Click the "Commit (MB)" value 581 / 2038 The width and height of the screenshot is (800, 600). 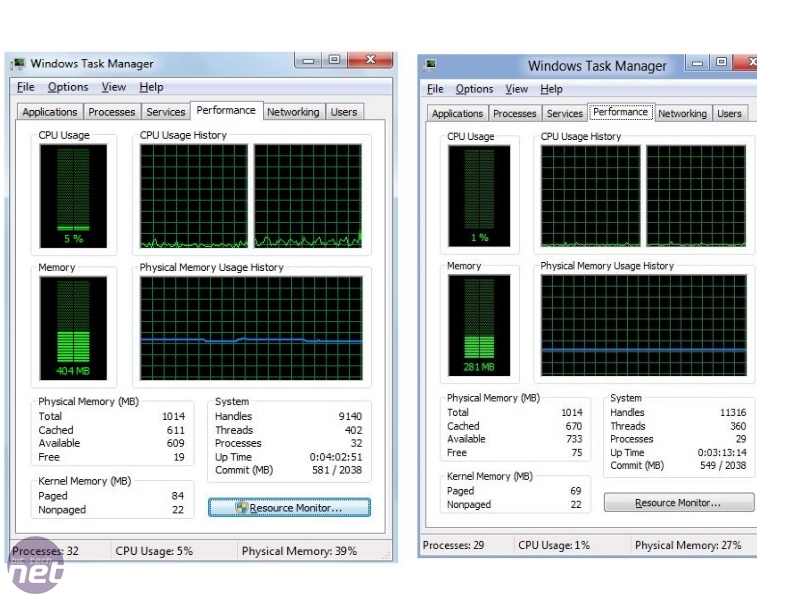click(x=337, y=470)
